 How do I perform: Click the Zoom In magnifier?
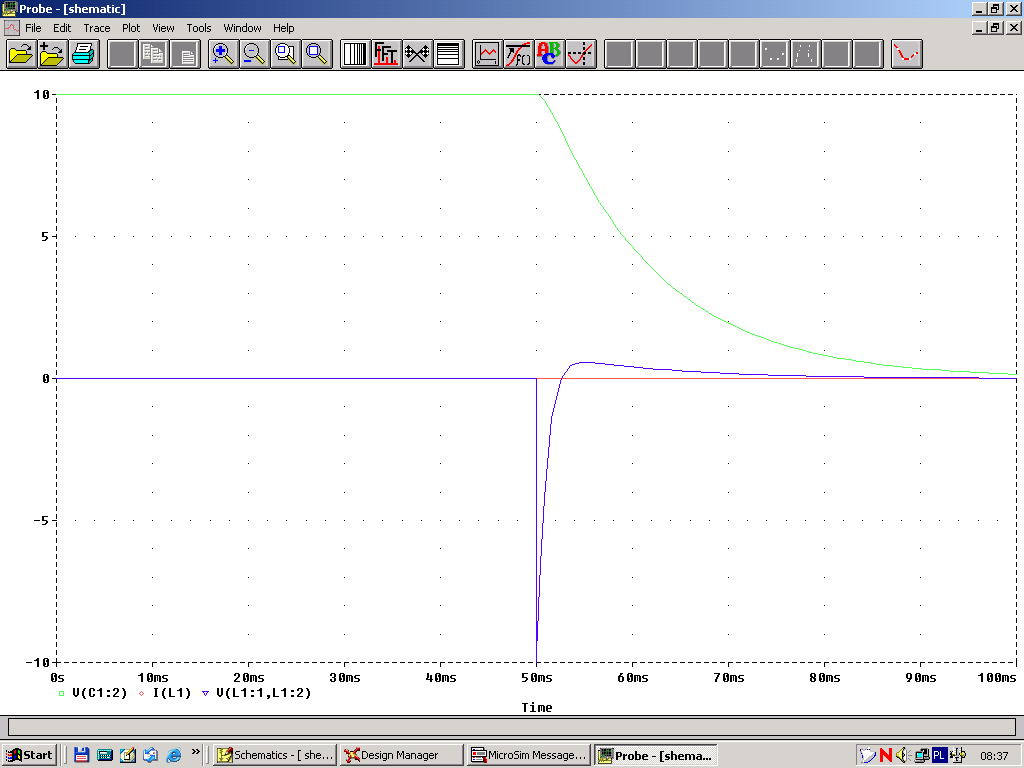tap(223, 54)
